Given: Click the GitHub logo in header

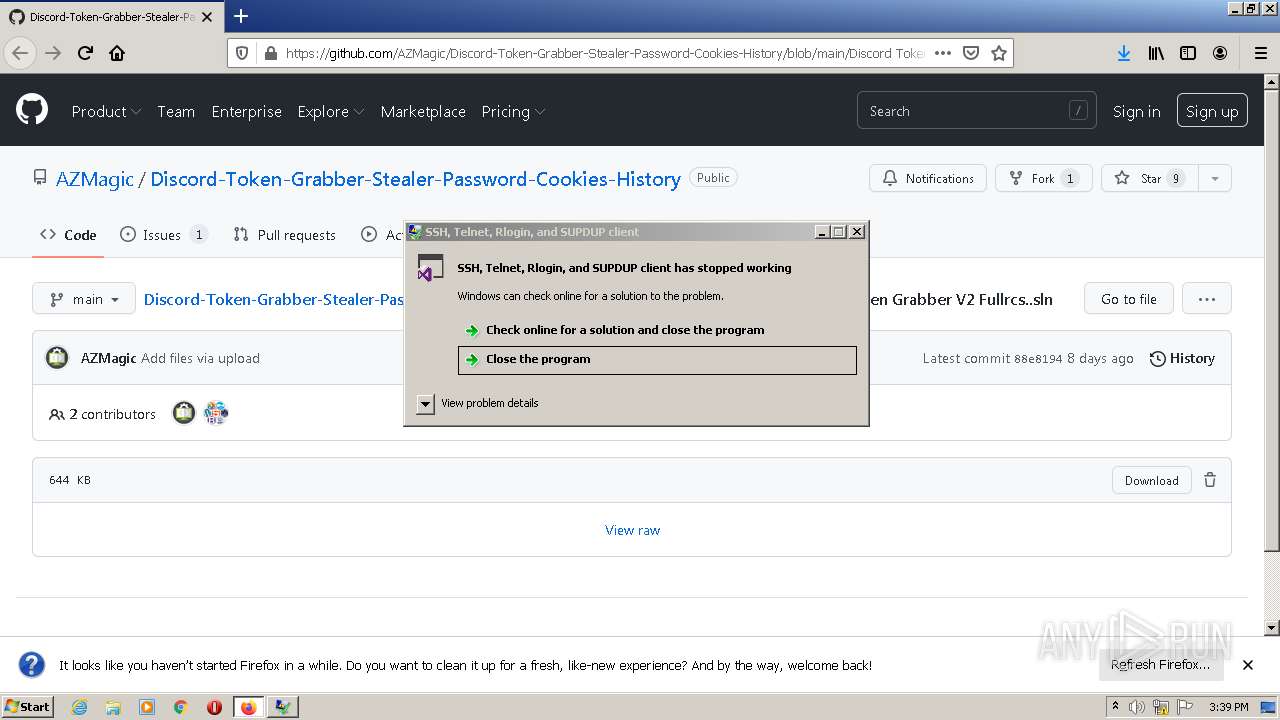Looking at the screenshot, I should coord(32,110).
